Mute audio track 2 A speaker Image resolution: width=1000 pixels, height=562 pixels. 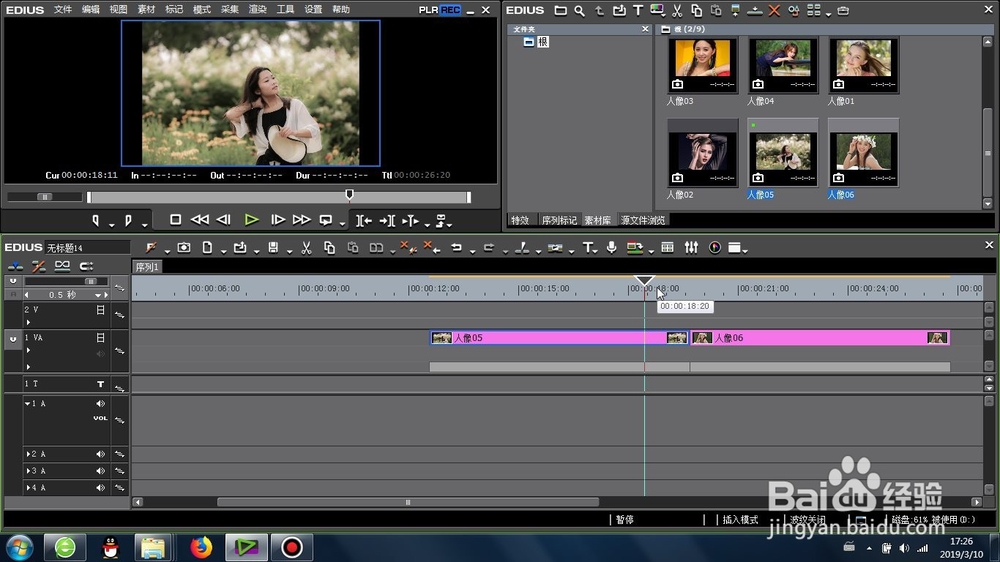100,454
